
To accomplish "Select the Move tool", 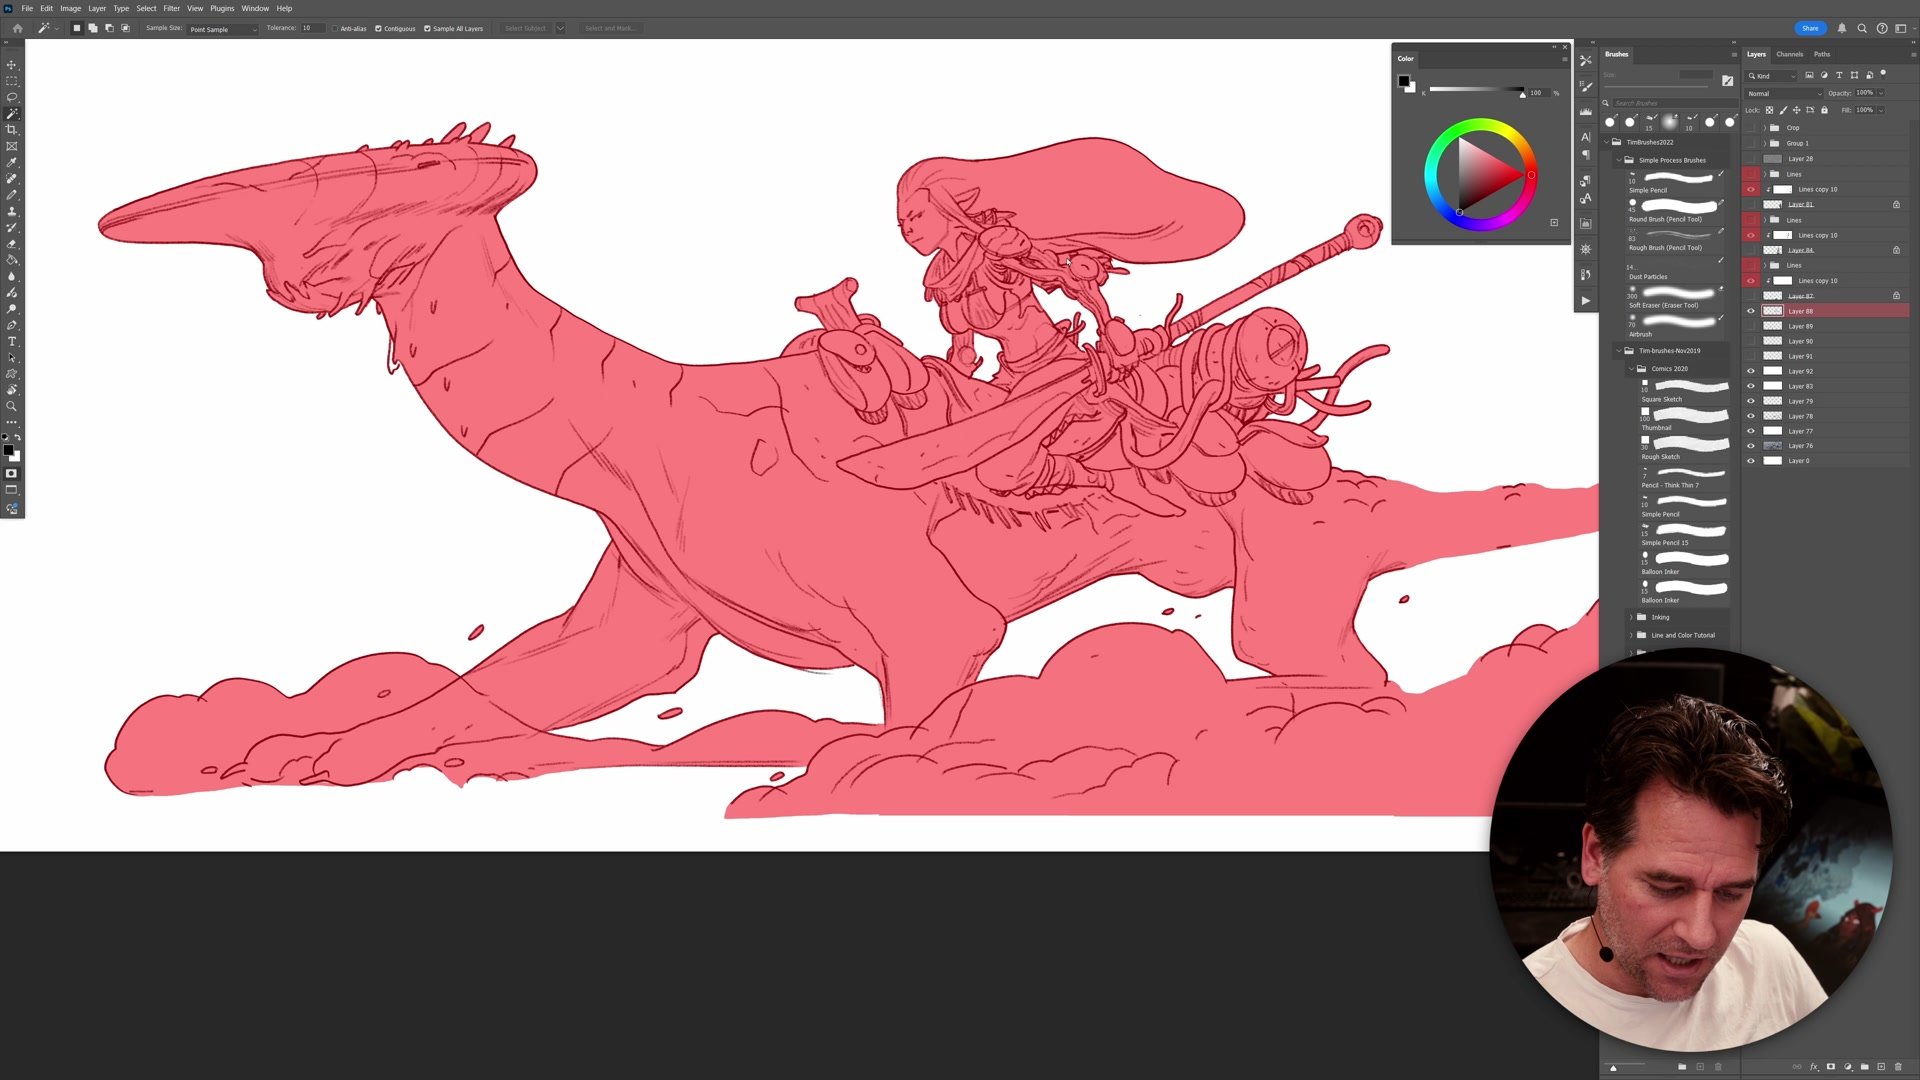I will pos(12,65).
